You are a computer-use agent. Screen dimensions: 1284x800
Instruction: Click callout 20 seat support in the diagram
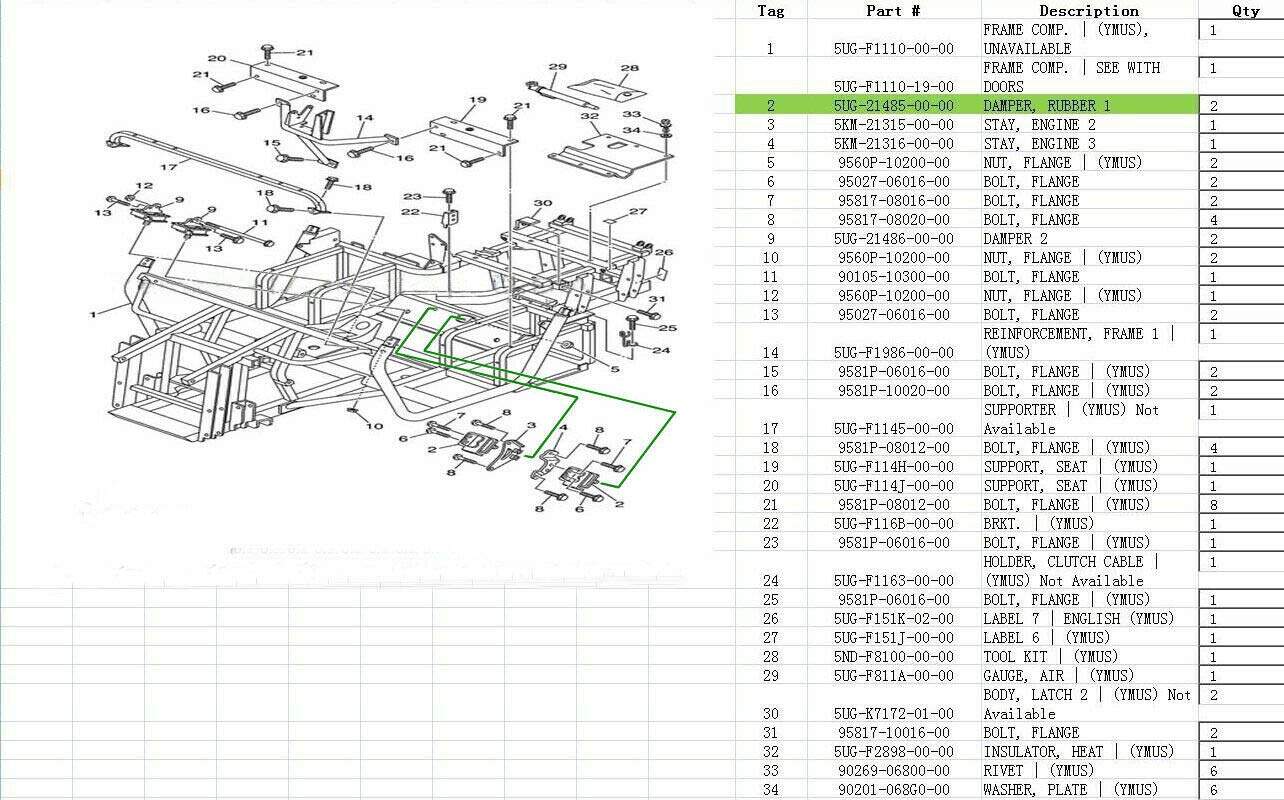point(217,59)
